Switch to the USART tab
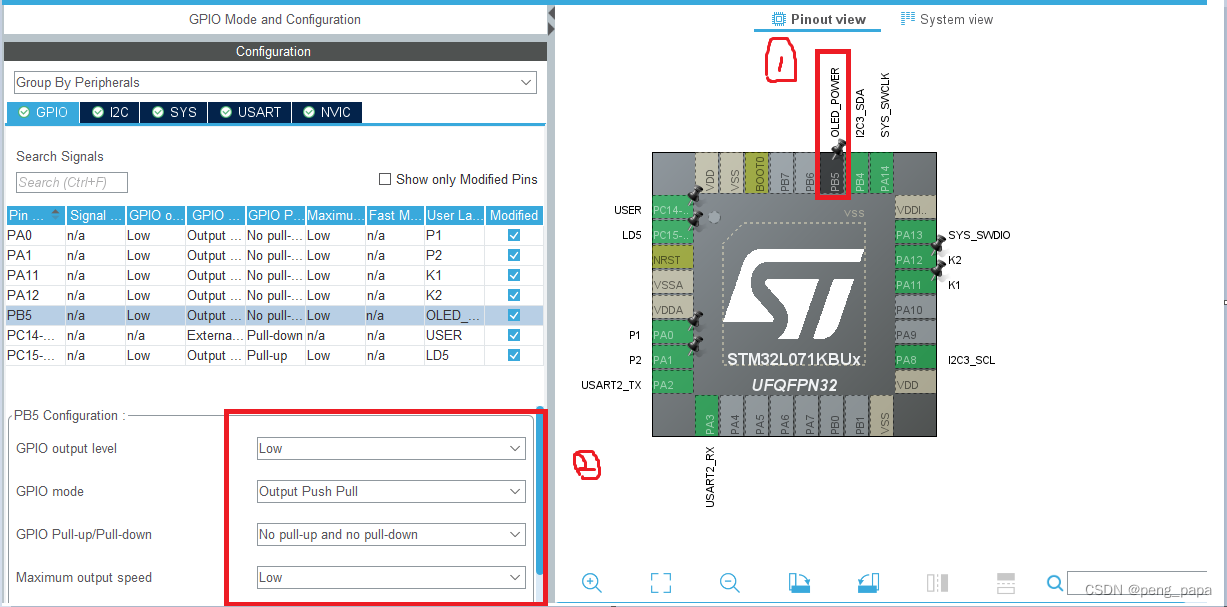Screen dimensions: 1227x607 (250, 112)
